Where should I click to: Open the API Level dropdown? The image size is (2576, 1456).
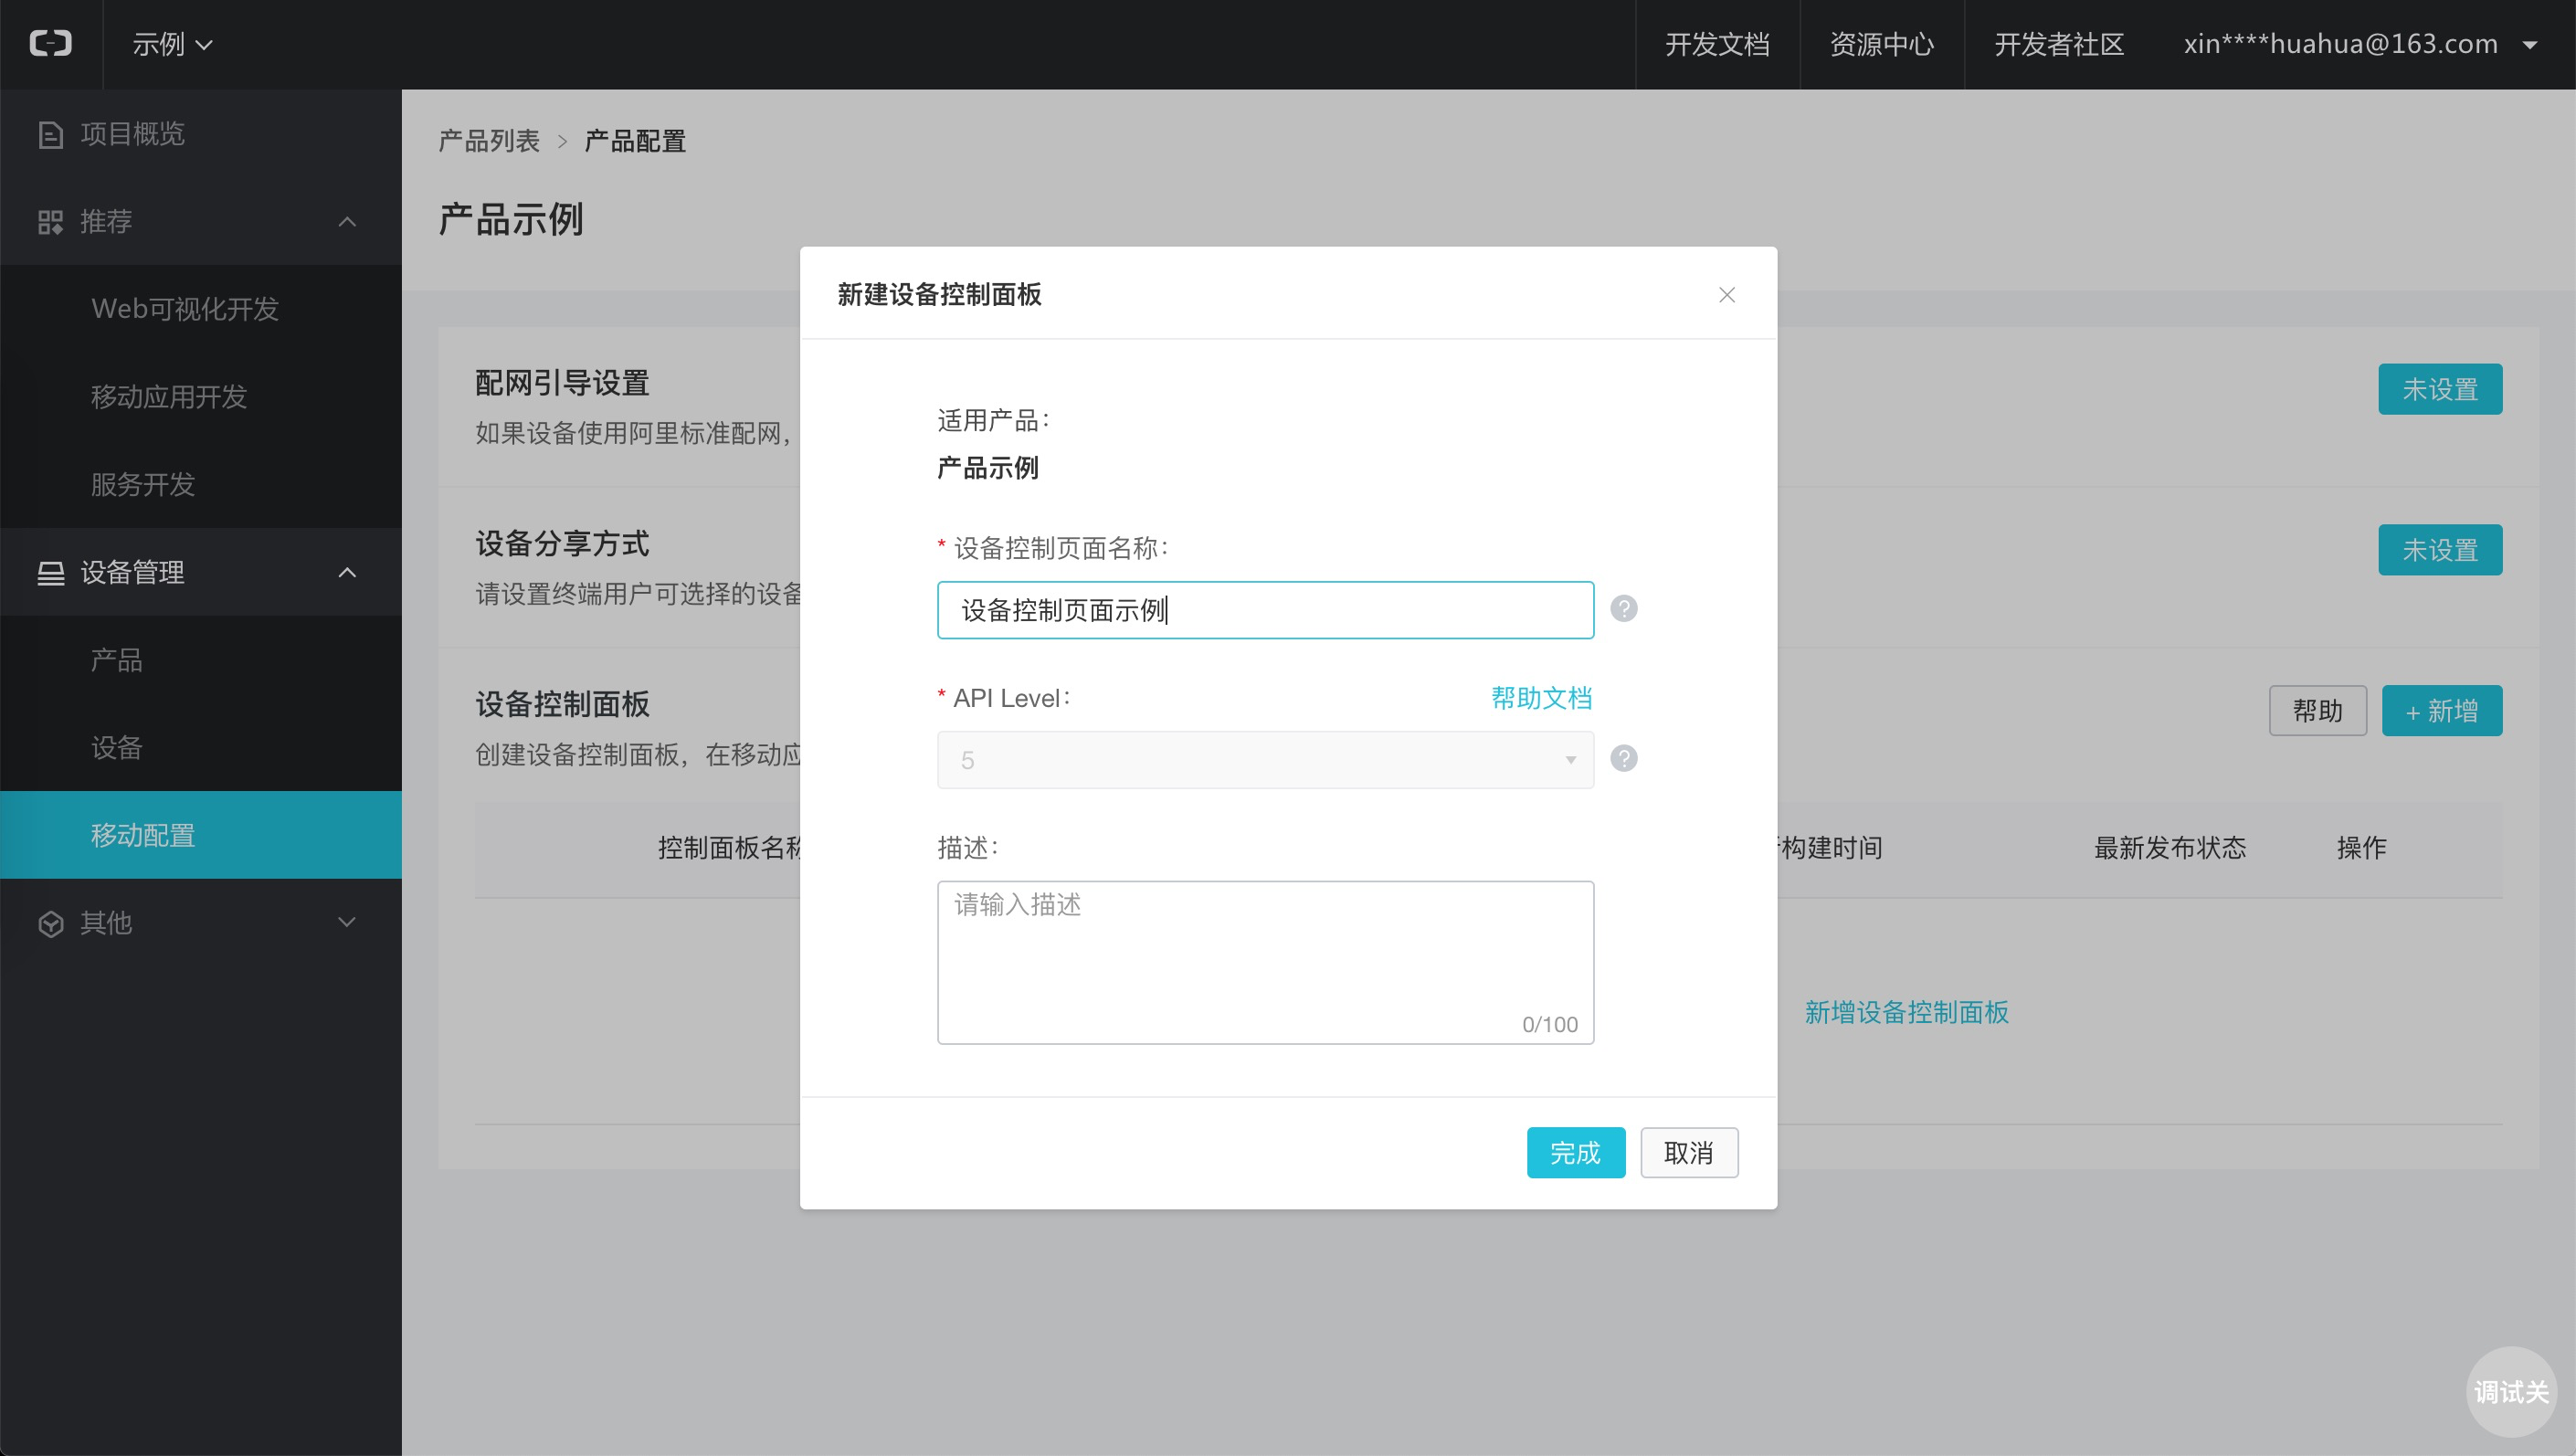click(x=1265, y=760)
